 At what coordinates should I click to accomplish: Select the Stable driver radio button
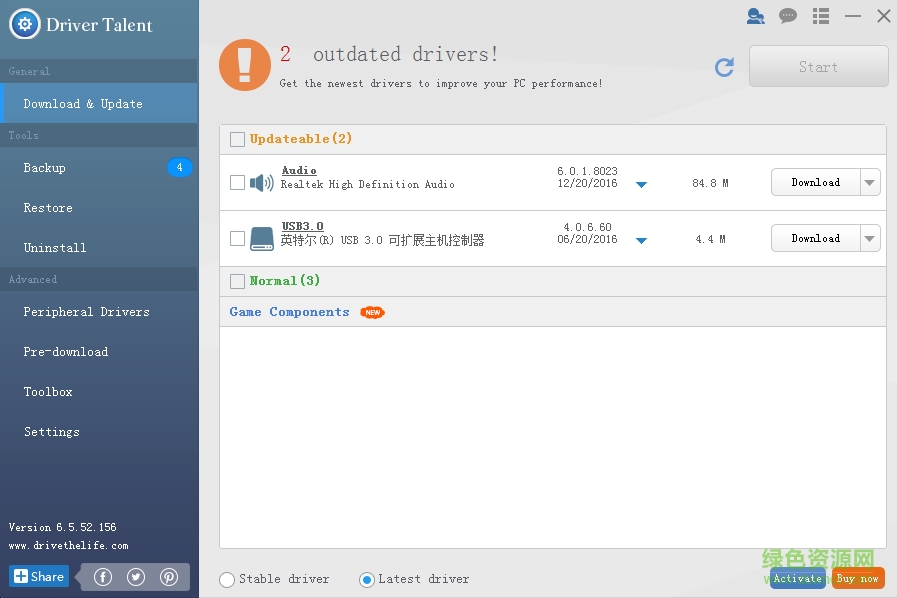[227, 579]
